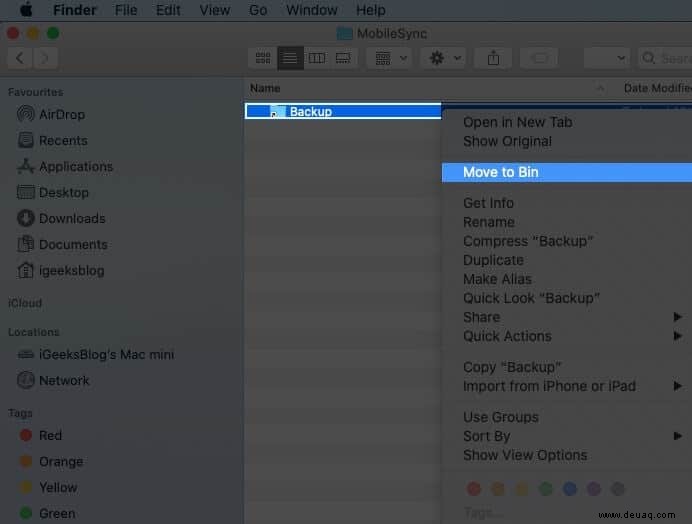Choose Duplicate from context menu
This screenshot has width=692, height=524.
coord(493,260)
